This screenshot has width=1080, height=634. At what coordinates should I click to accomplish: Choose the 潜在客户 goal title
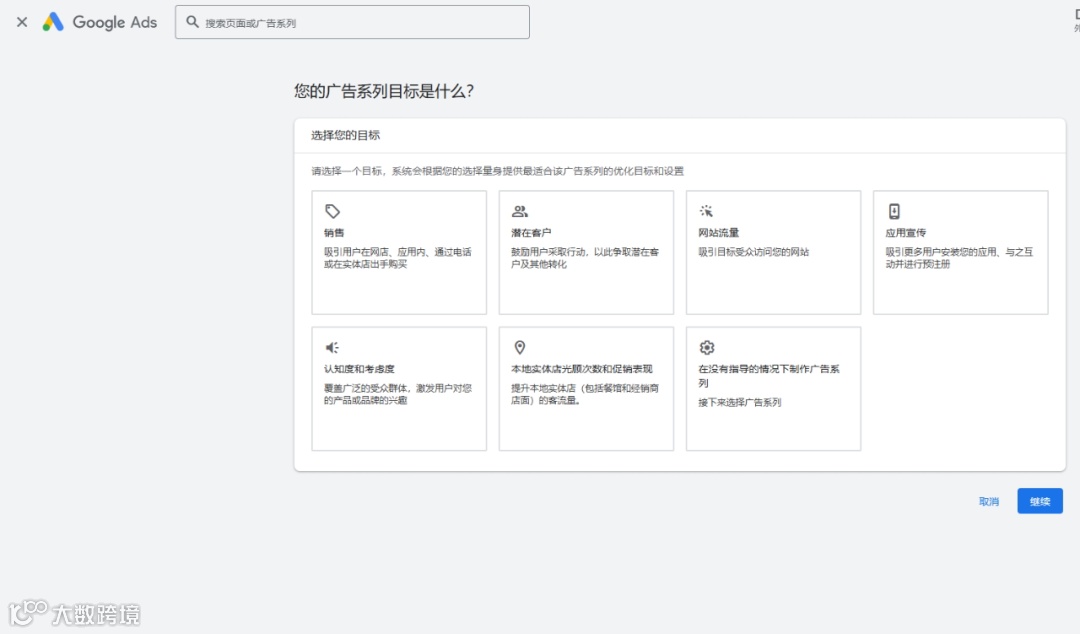(531, 233)
